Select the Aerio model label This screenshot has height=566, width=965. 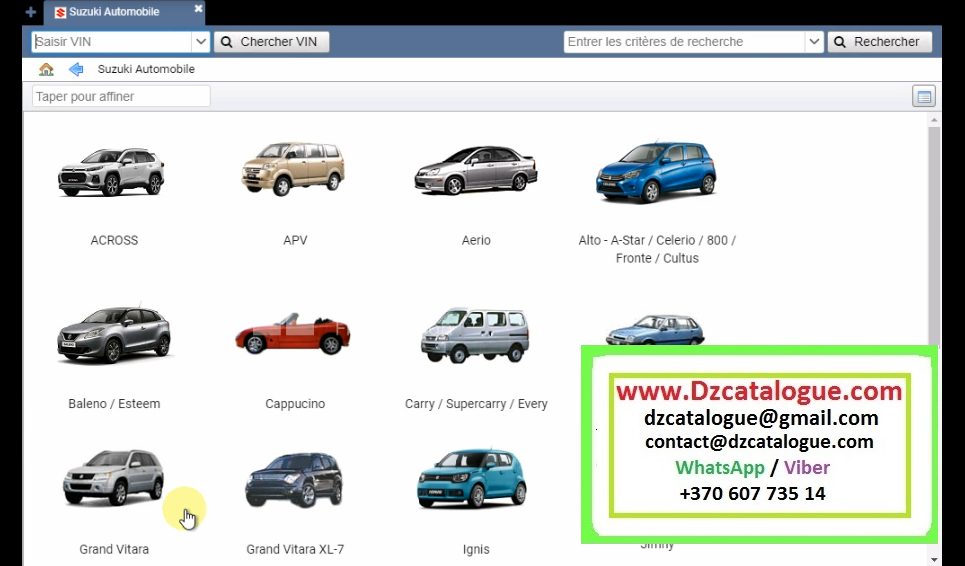(x=476, y=241)
